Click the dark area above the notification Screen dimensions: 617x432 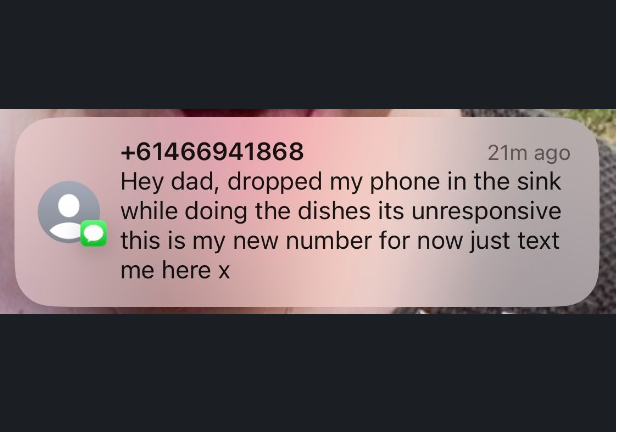click(308, 54)
